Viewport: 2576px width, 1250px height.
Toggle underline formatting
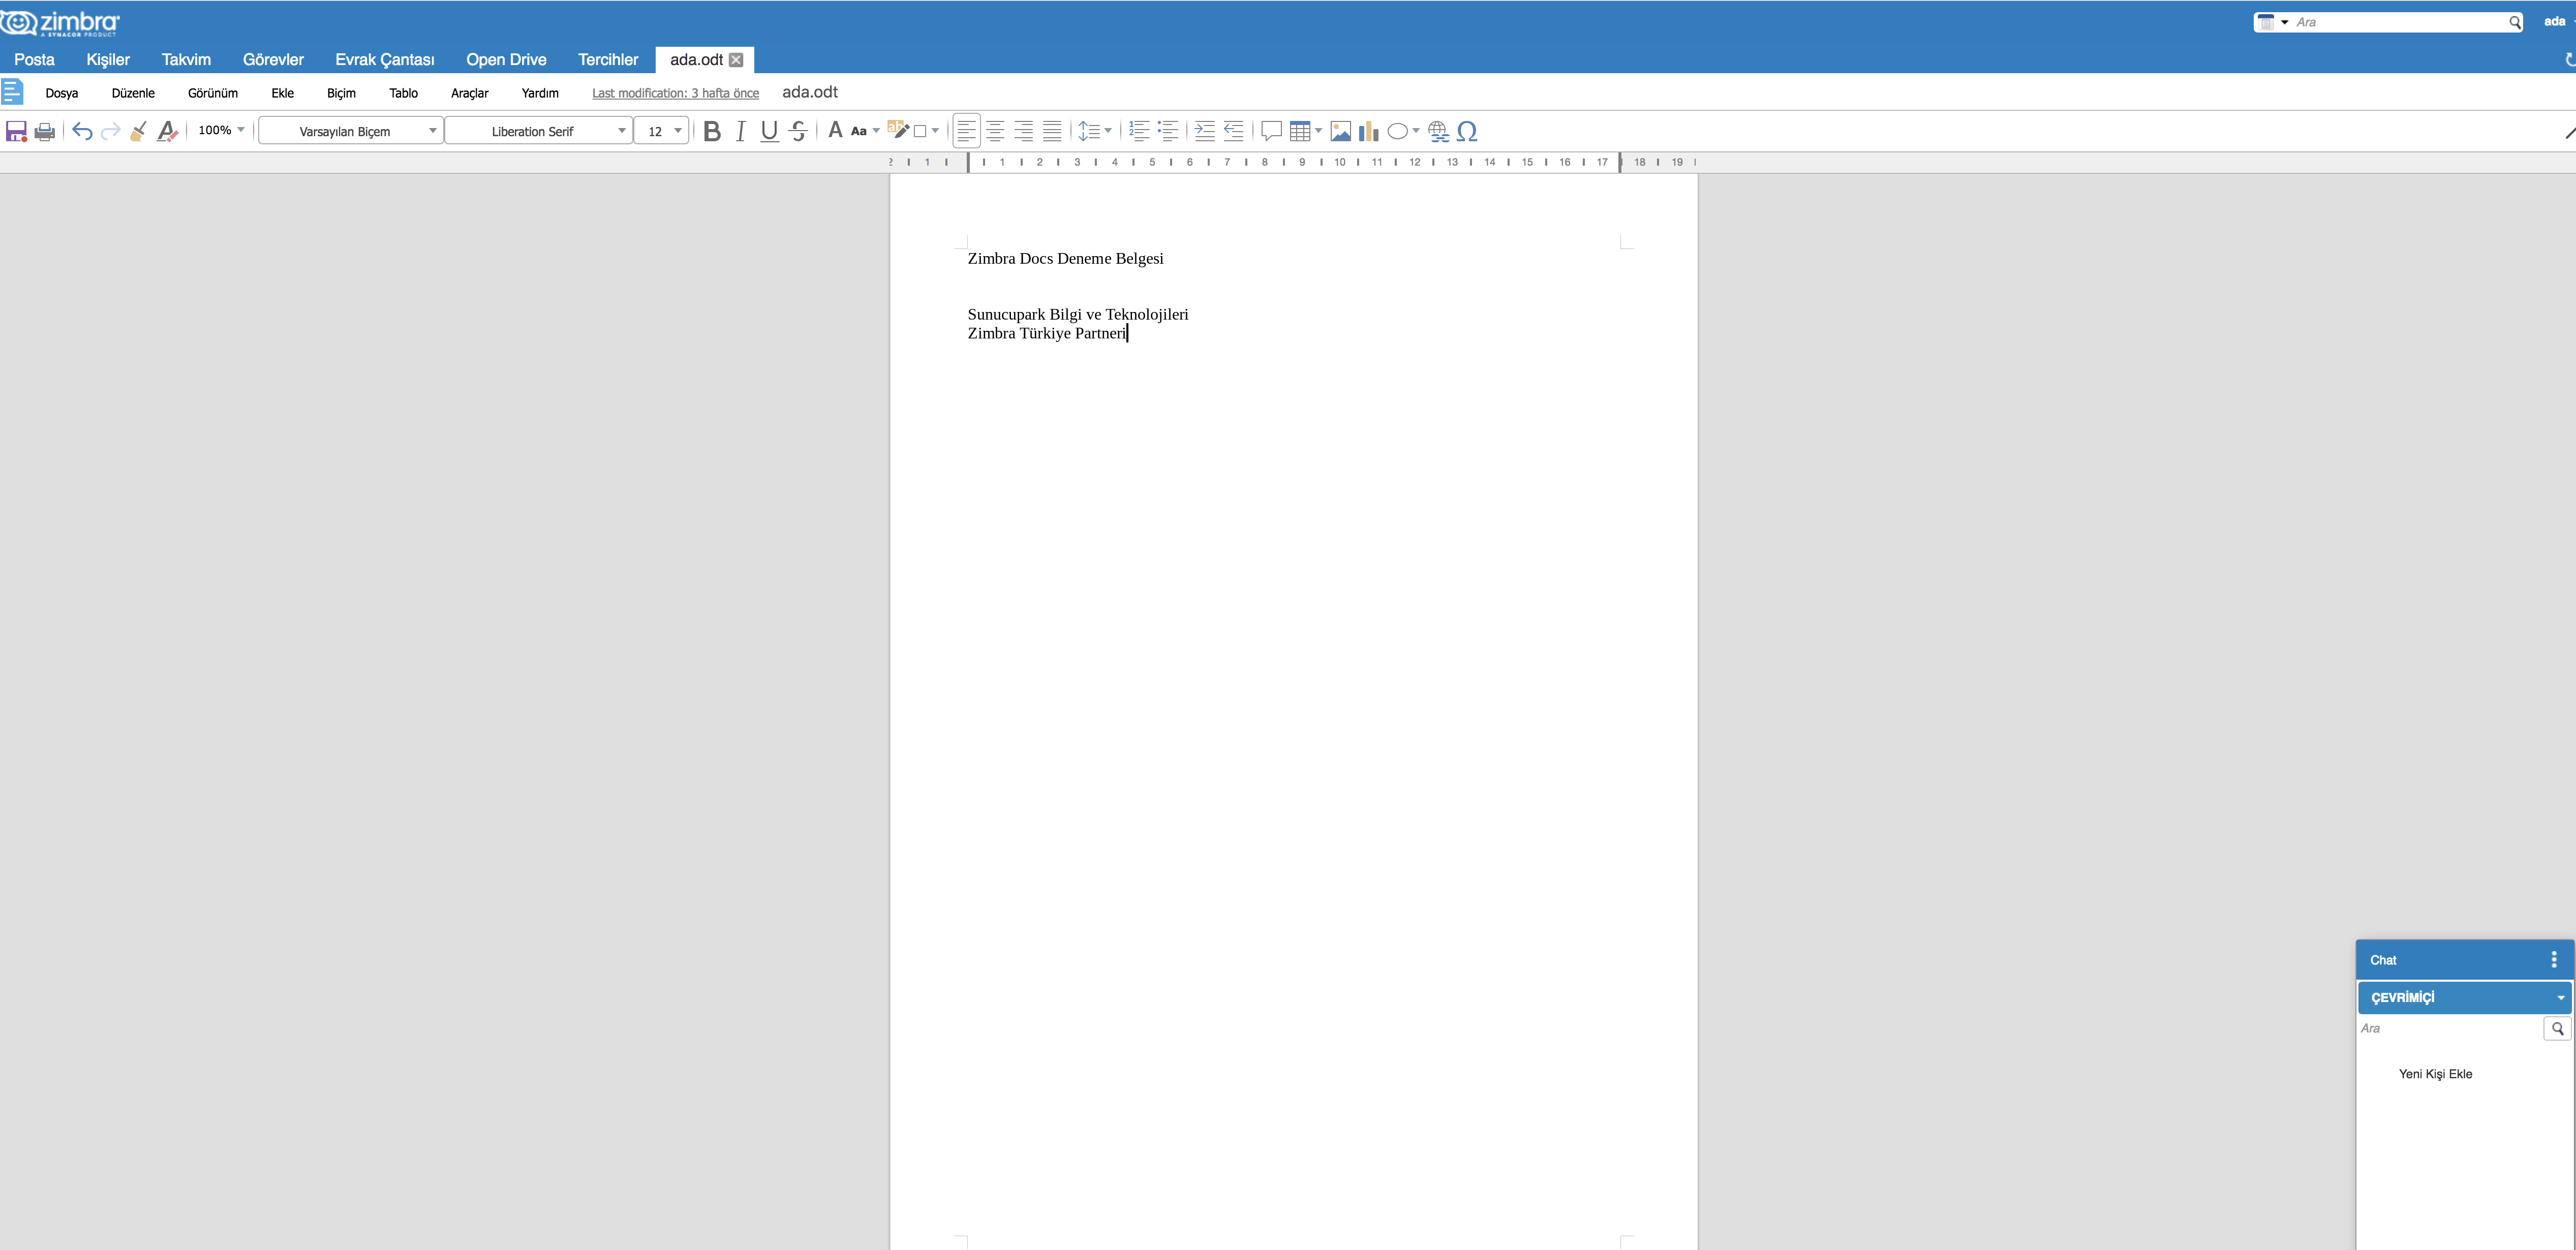pos(769,131)
